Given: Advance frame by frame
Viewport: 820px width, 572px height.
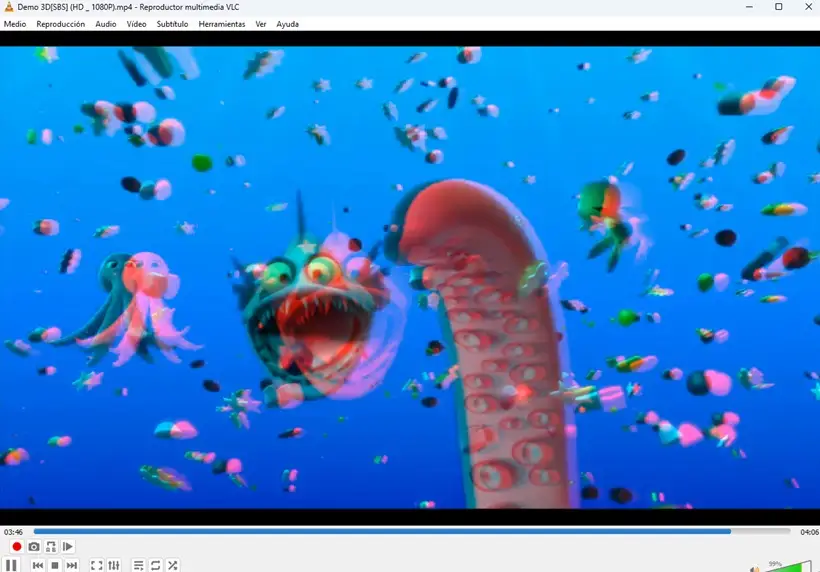Looking at the screenshot, I should point(68,546).
